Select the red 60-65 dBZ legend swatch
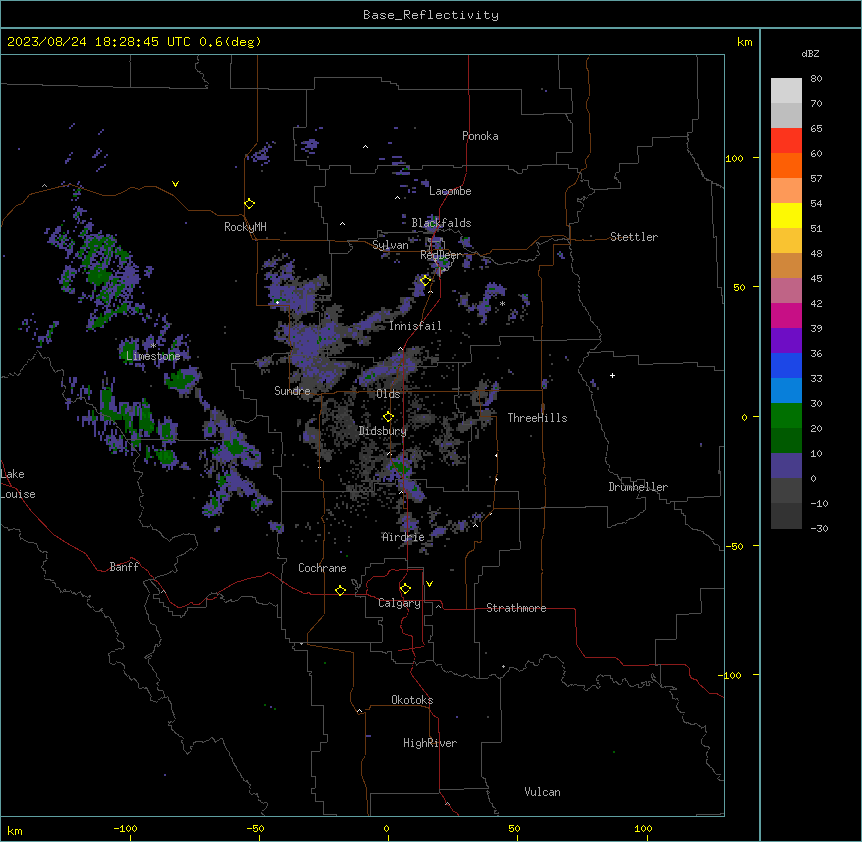Viewport: 862px width, 842px height. click(x=786, y=141)
